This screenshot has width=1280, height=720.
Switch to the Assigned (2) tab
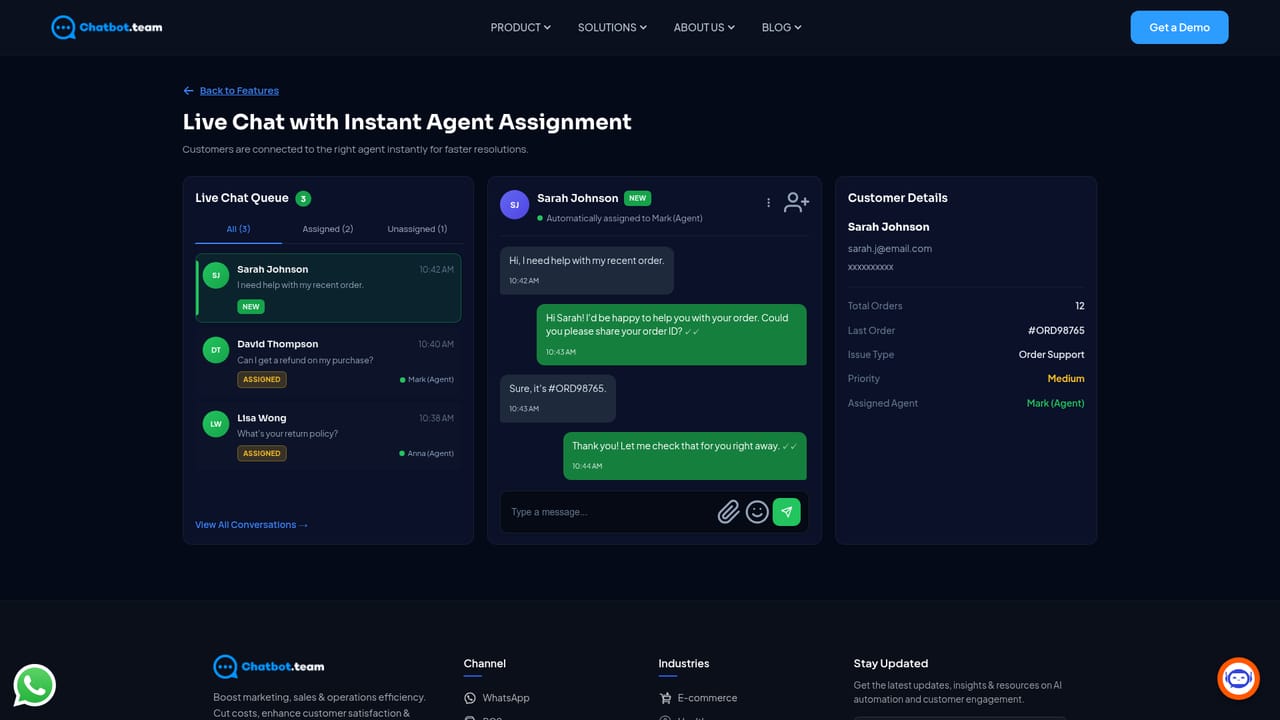[x=328, y=229]
